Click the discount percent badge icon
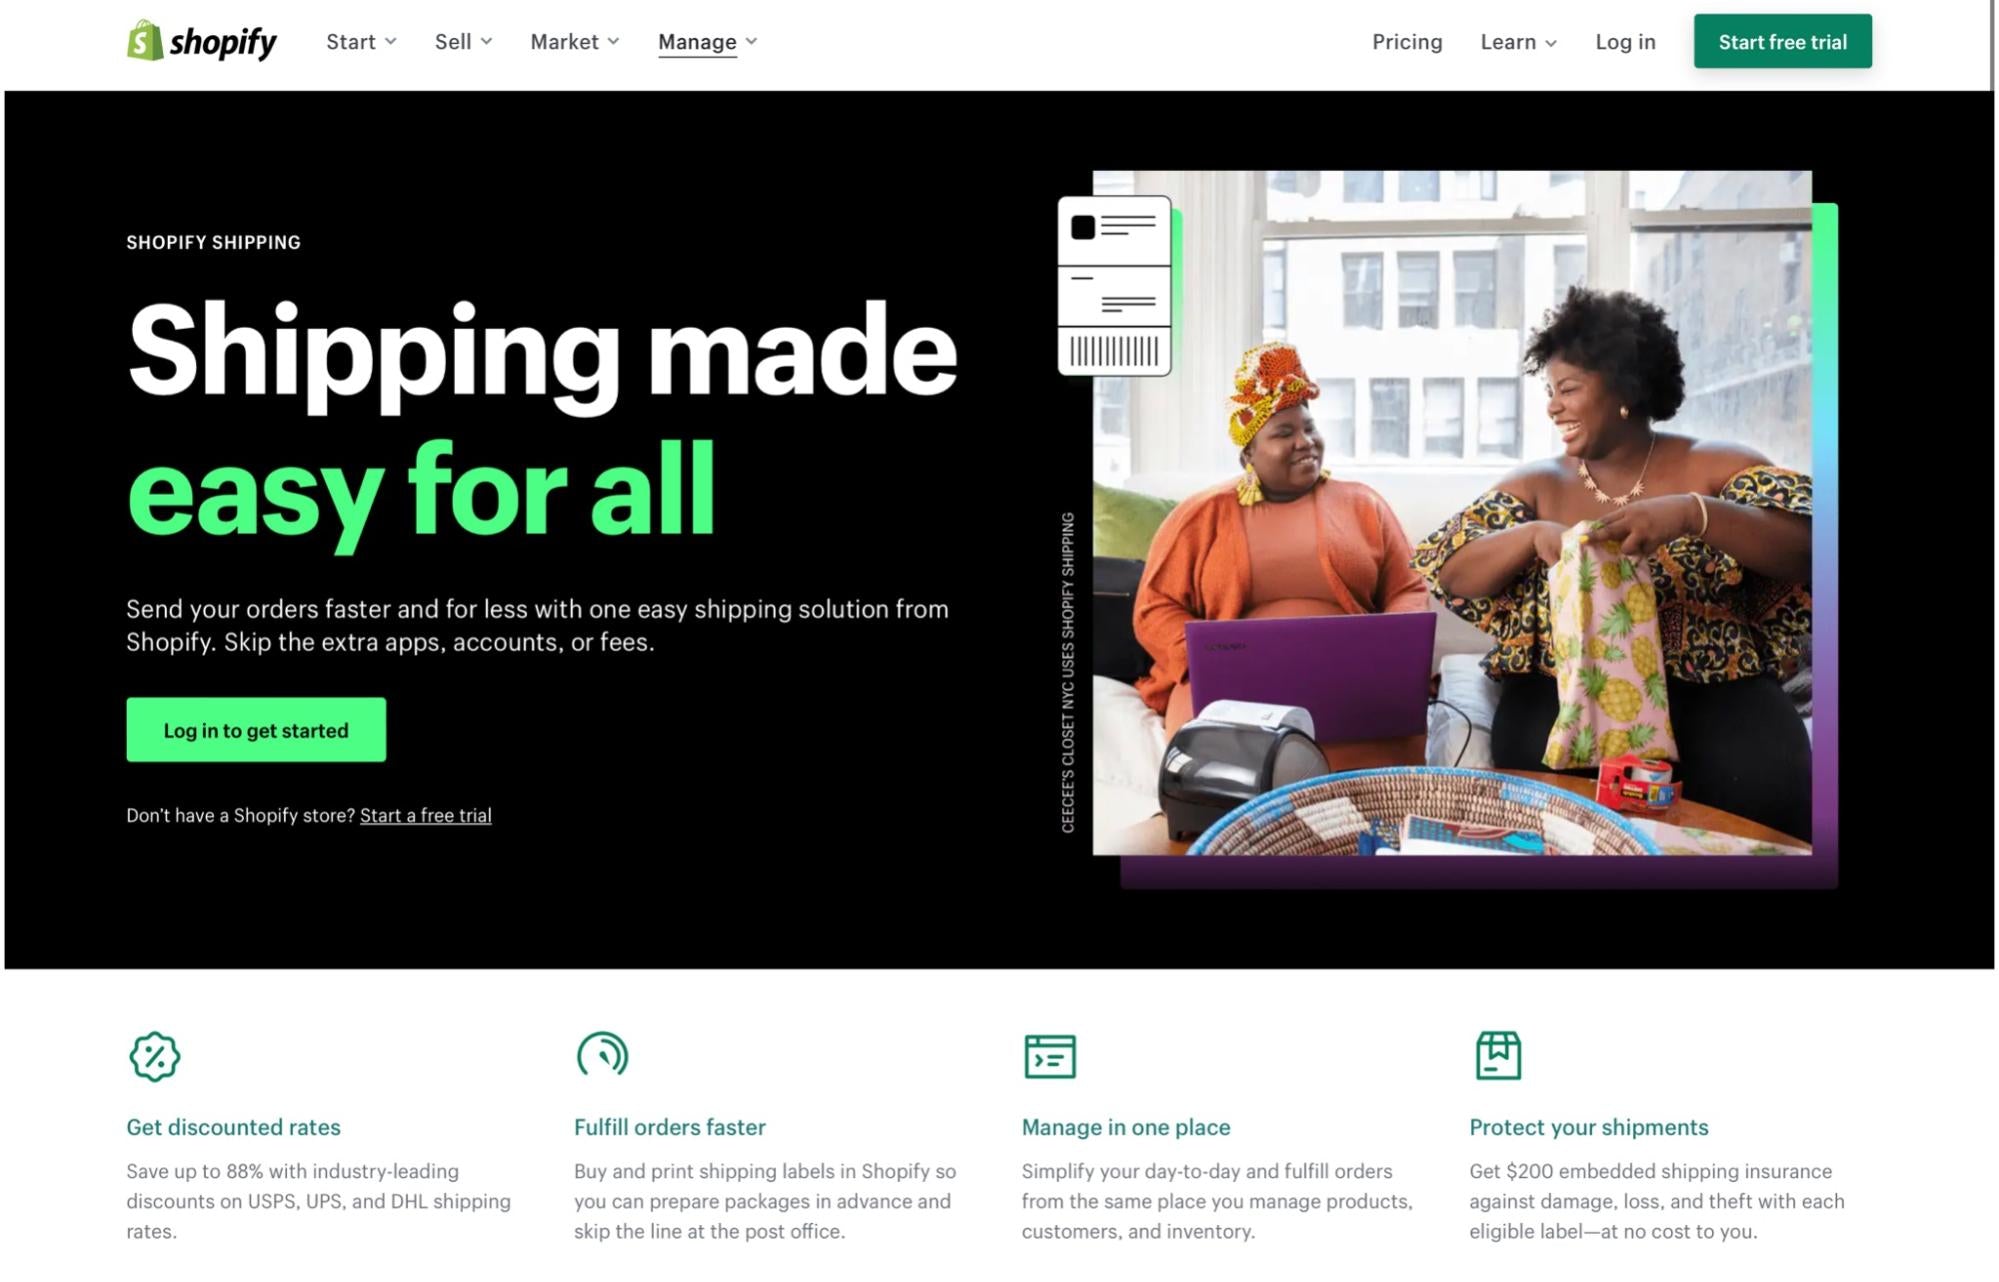 tap(154, 1057)
